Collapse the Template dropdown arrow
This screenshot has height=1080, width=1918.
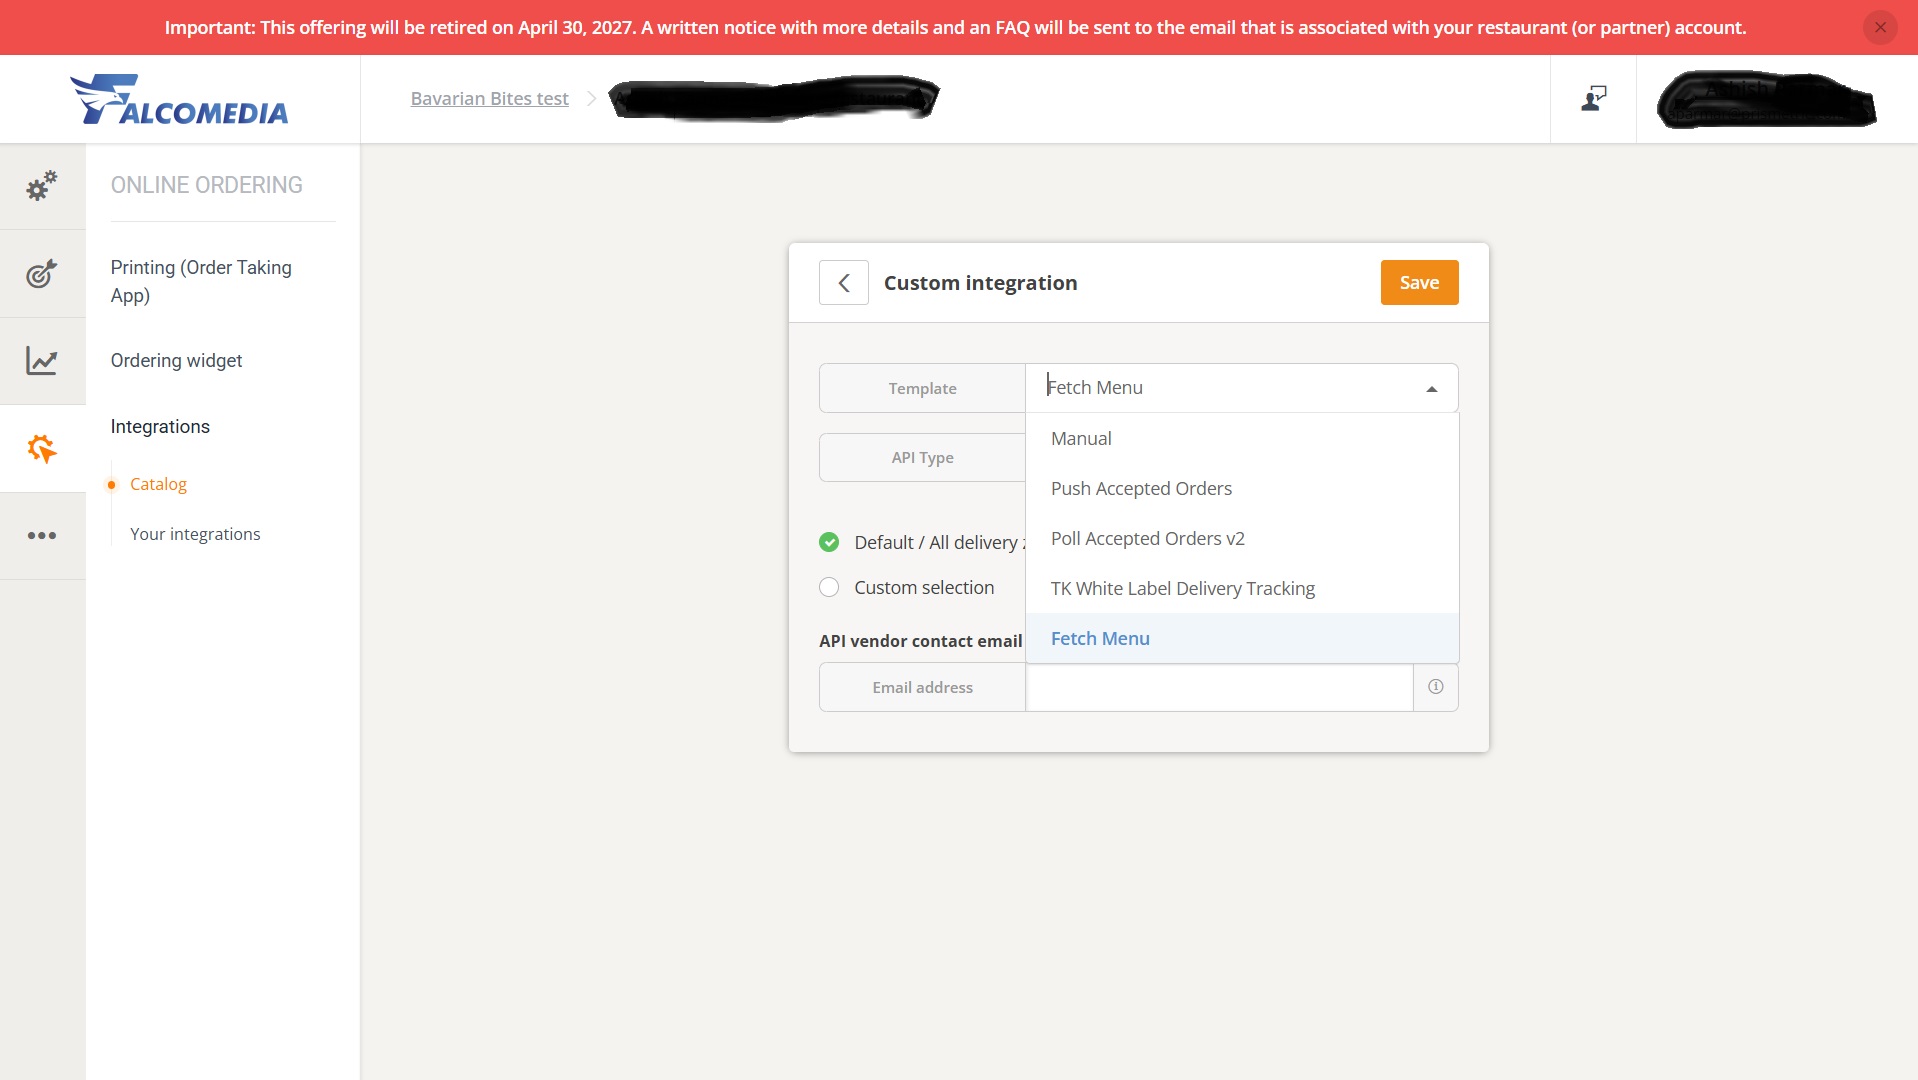1432,389
